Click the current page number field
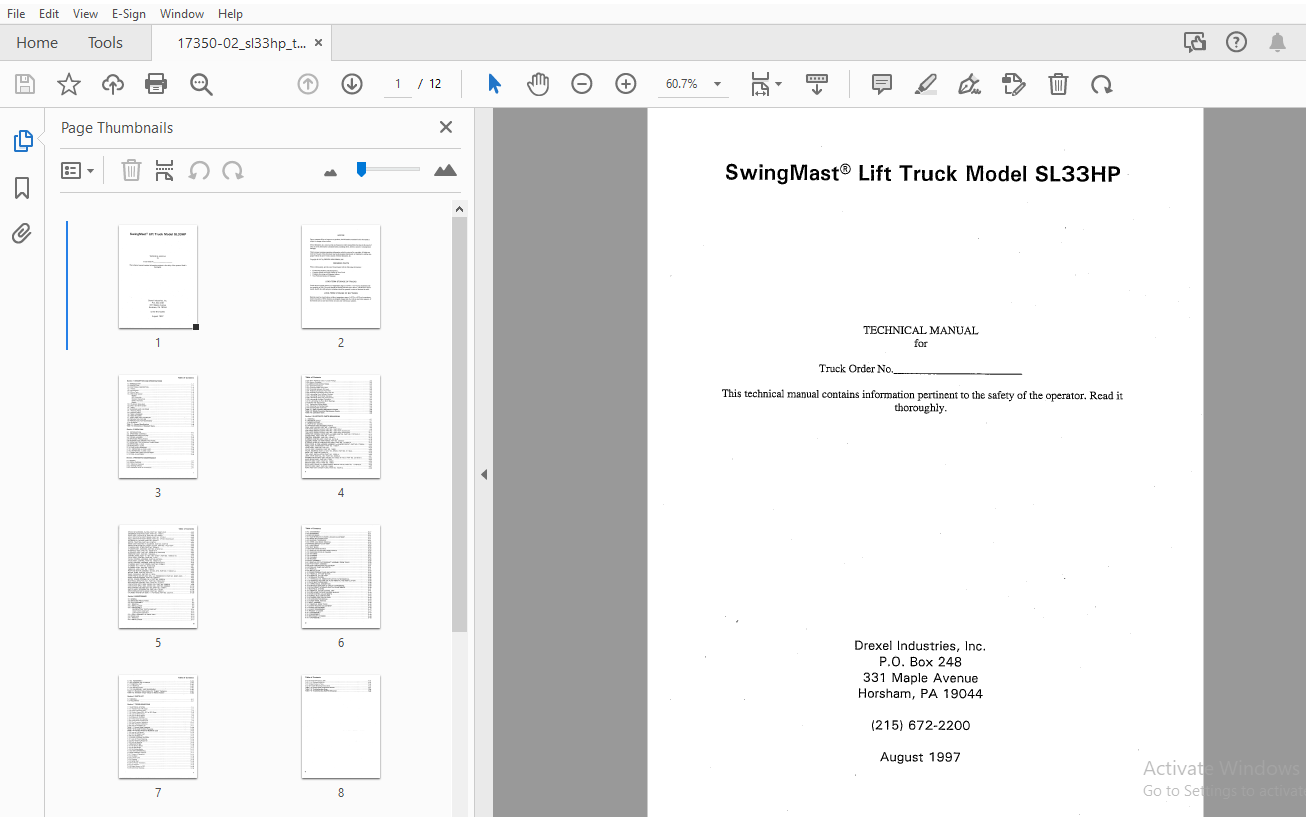The image size is (1306, 817). 398,84
